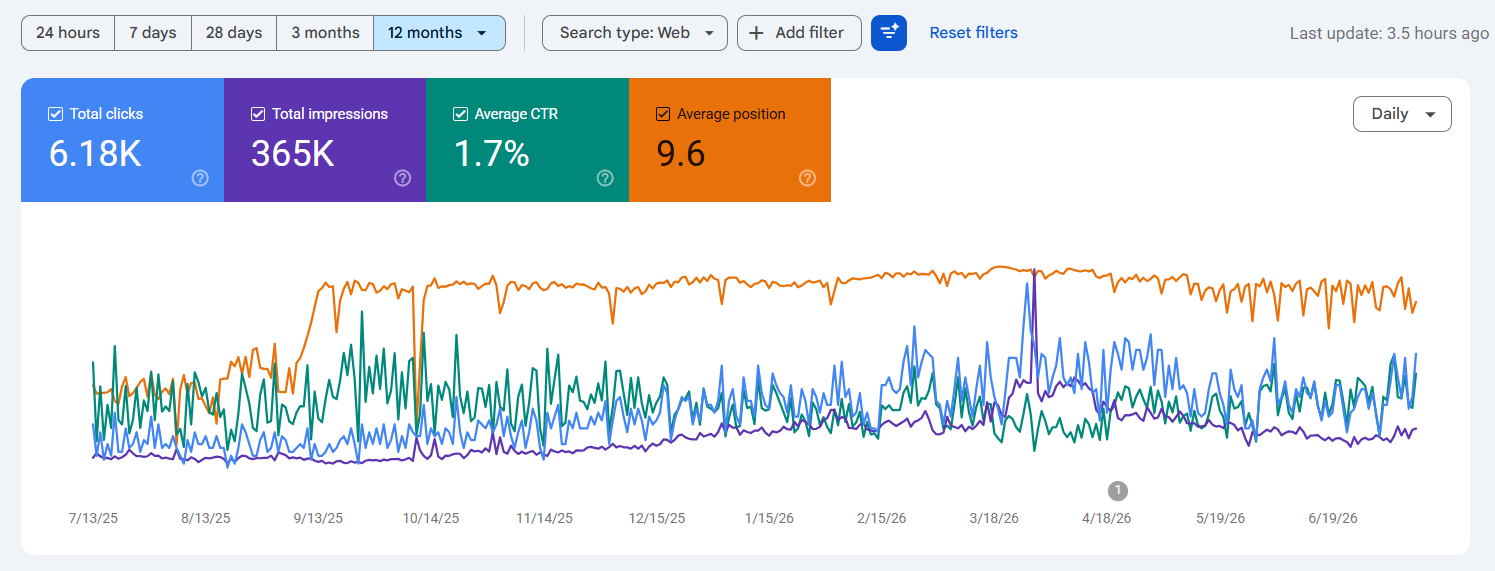
Task: Click the 12/15/25 axis date label
Action: pyautogui.click(x=657, y=518)
